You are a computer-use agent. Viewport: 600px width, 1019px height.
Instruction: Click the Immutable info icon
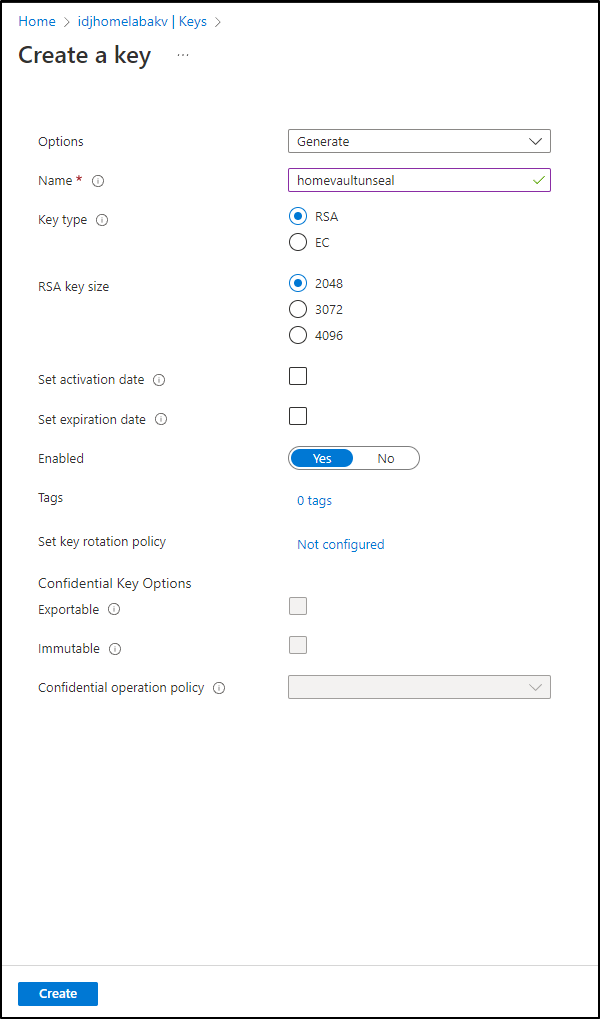(115, 649)
